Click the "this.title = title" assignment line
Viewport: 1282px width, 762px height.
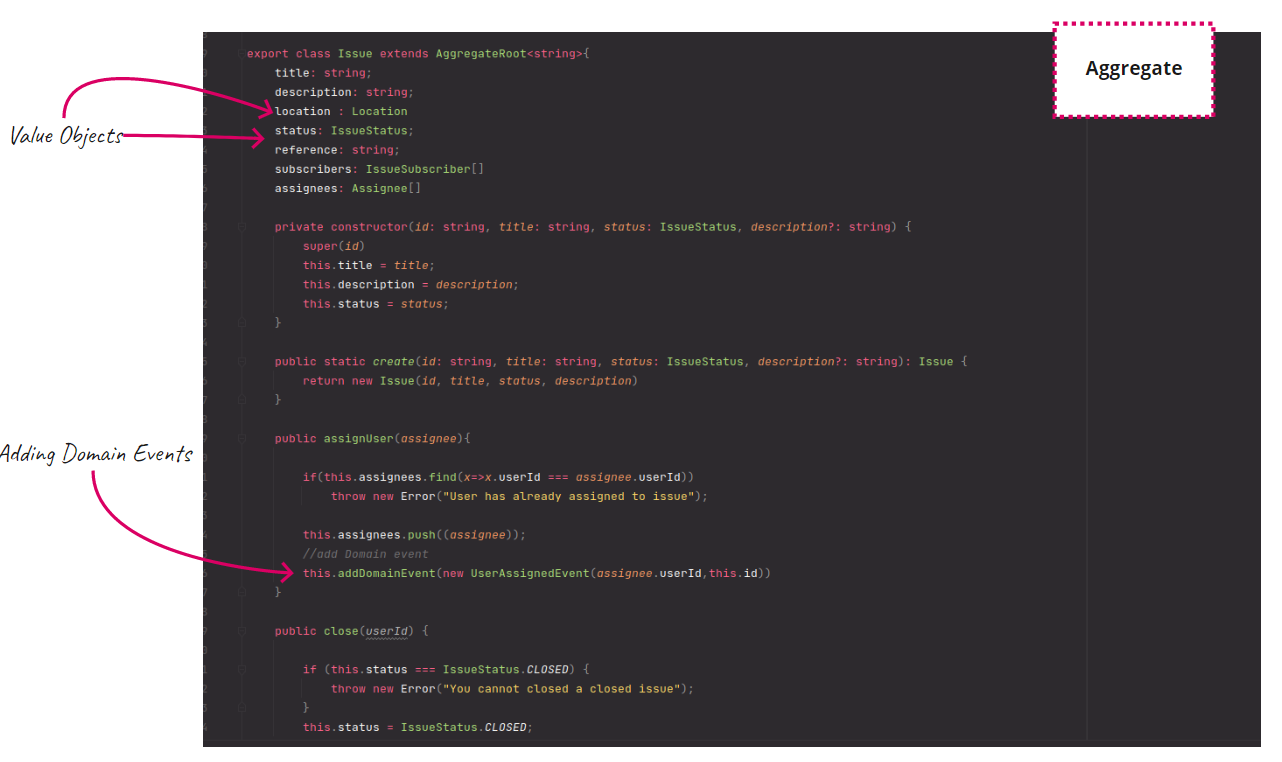[x=368, y=265]
